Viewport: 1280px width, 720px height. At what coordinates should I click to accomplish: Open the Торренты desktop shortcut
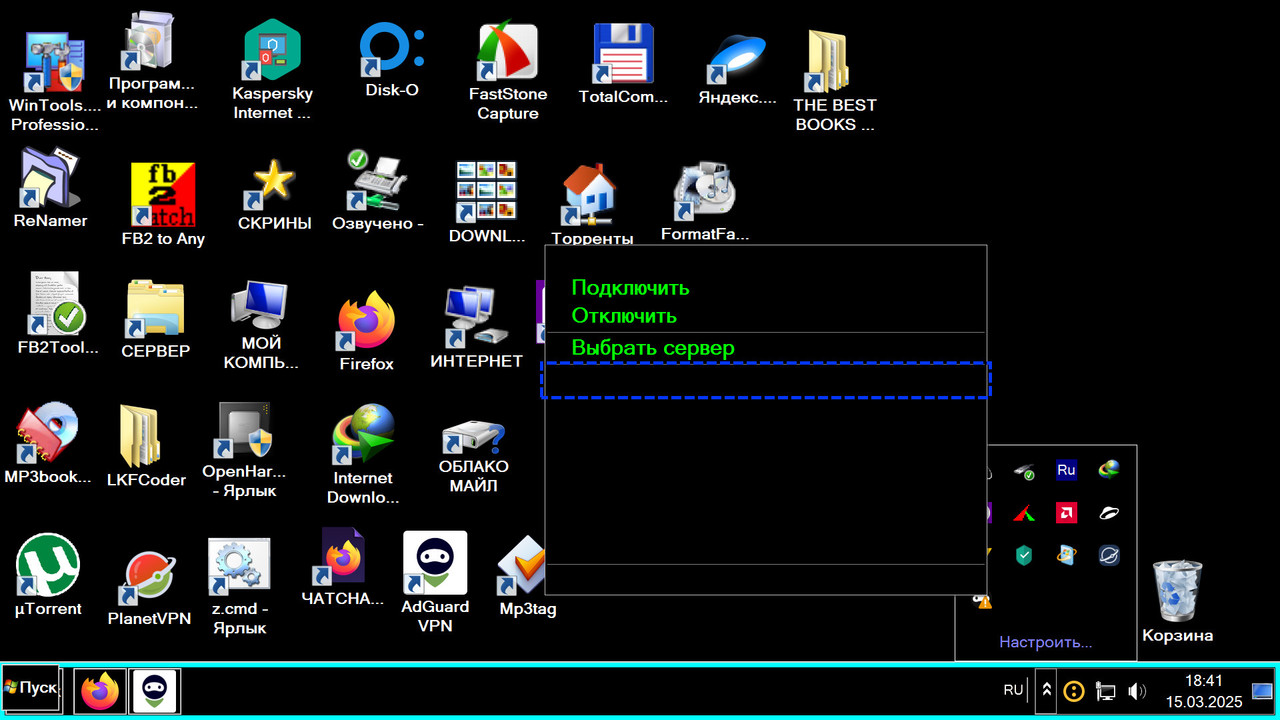click(592, 205)
